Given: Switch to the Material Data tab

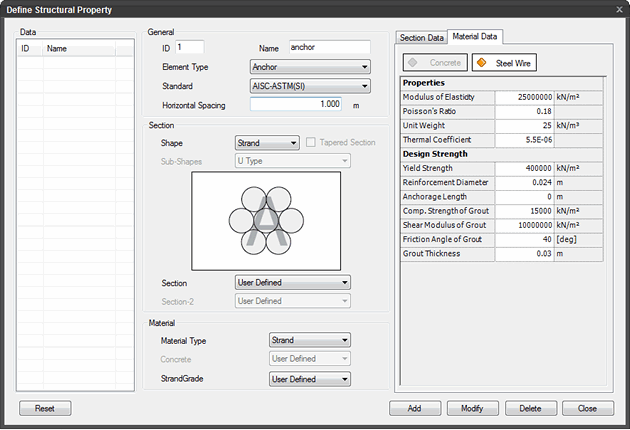Looking at the screenshot, I should [475, 36].
